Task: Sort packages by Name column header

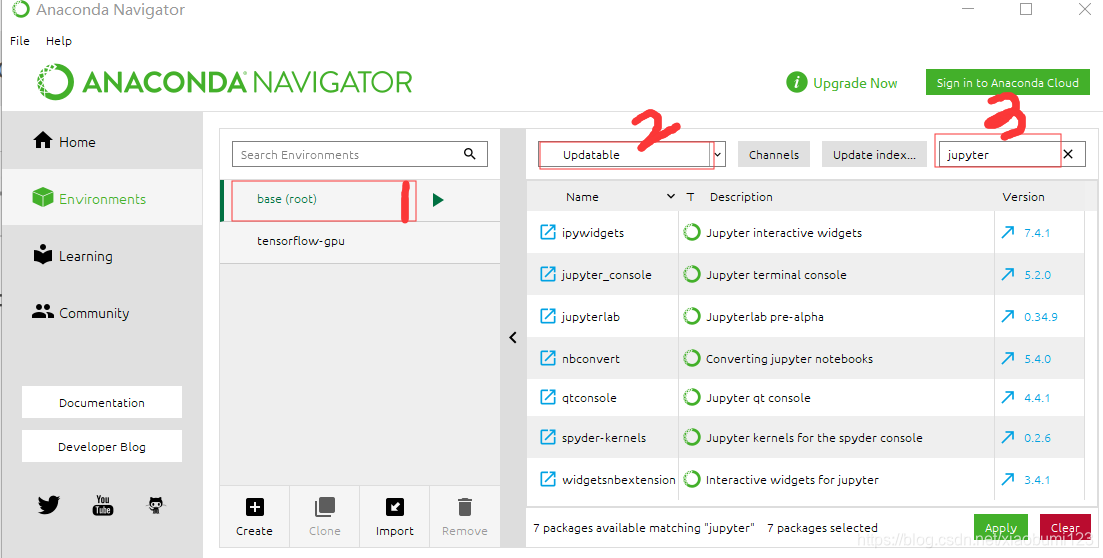Action: 582,196
